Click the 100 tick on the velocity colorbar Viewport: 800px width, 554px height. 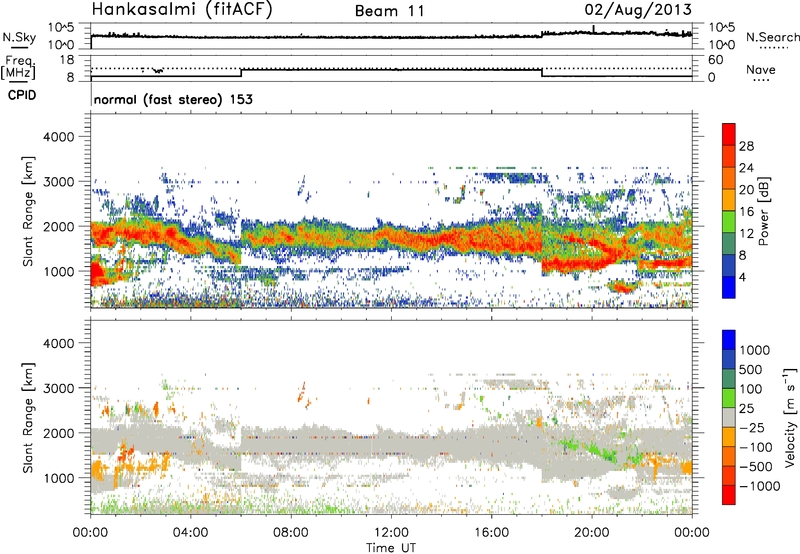751,389
